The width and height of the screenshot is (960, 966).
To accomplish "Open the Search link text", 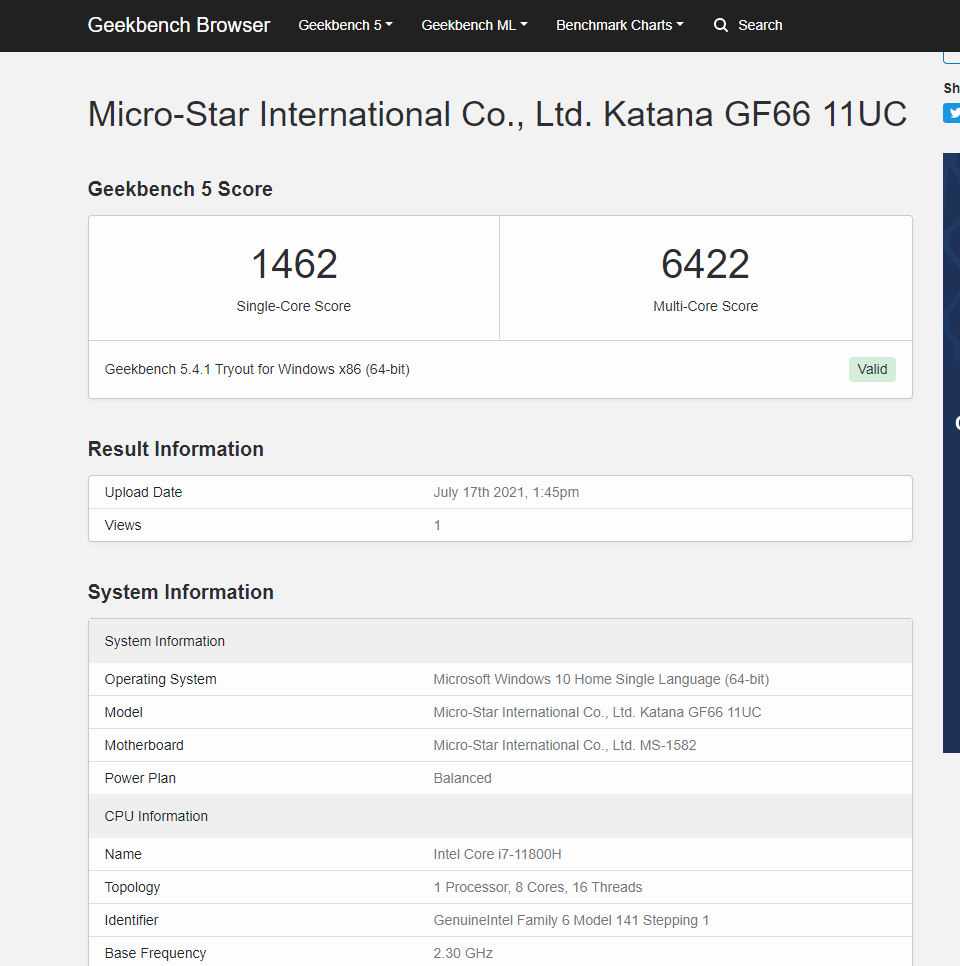I will 760,25.
